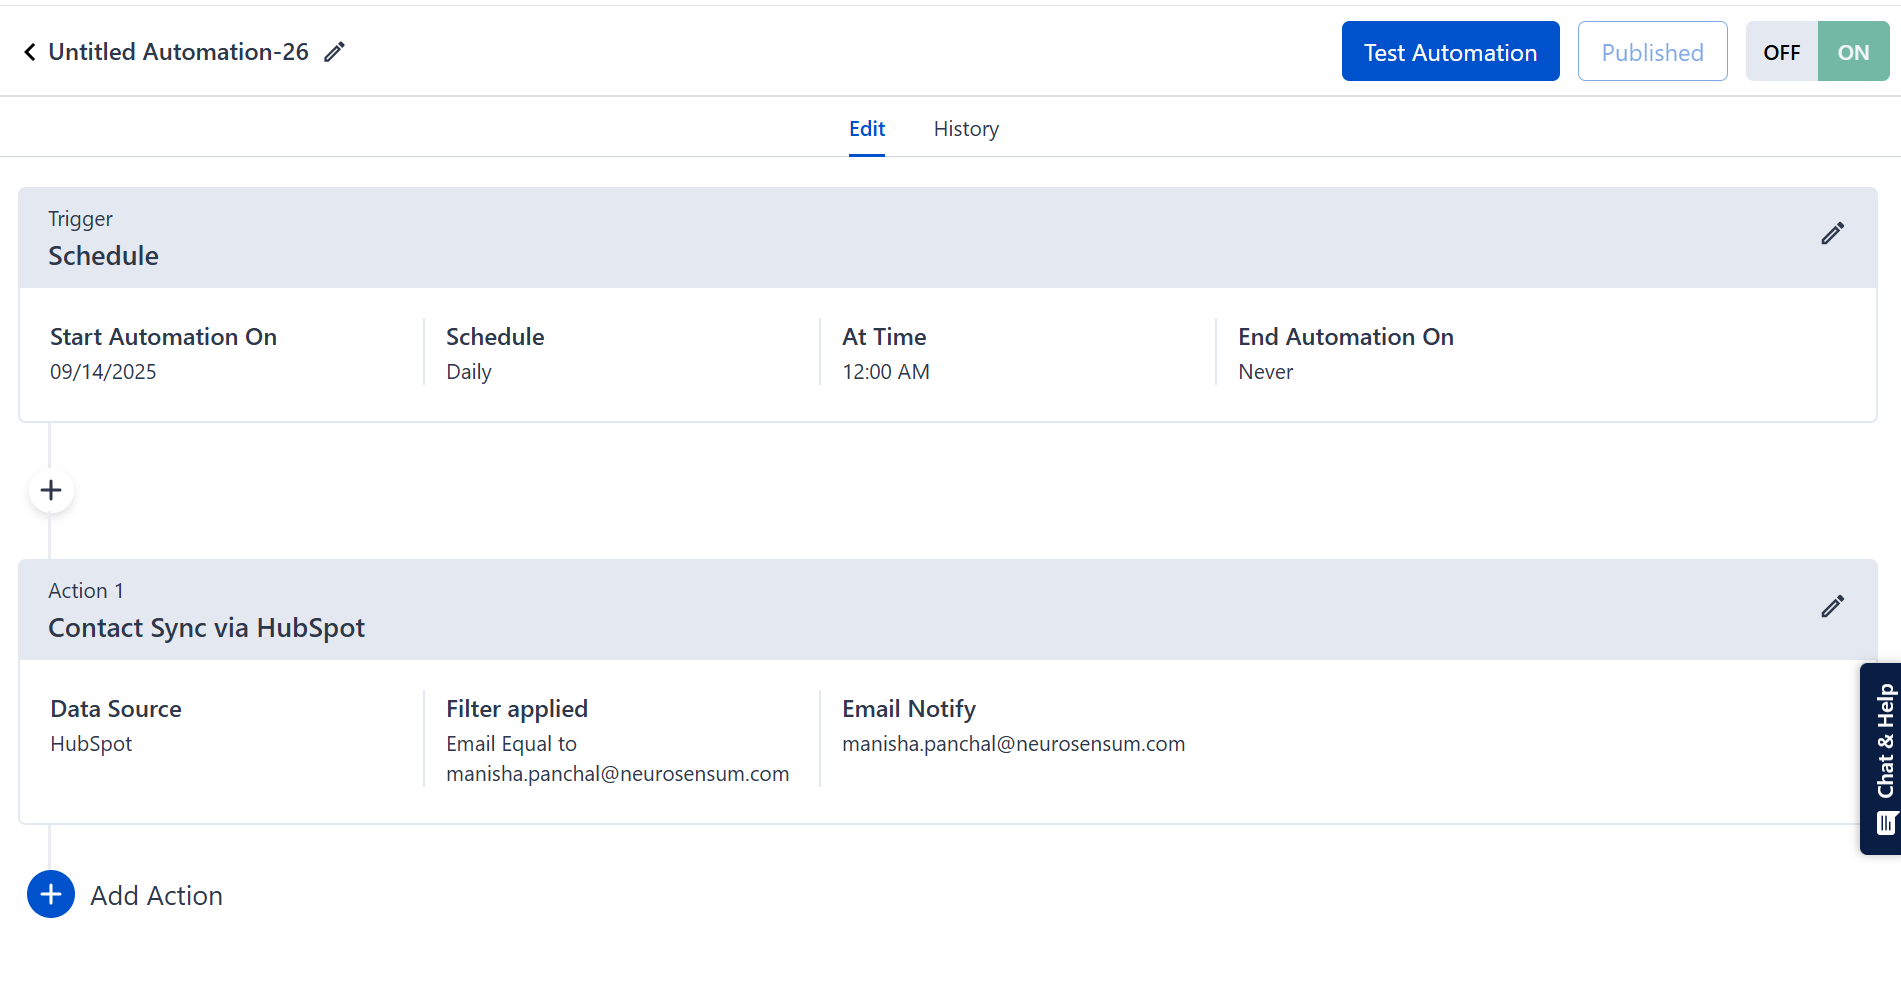Edit the Contact Sync via HubSpot action
Screen dimensions: 1901x995
pos(1832,607)
